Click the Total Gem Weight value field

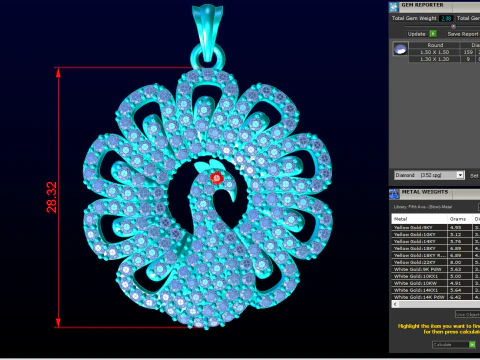pos(446,18)
